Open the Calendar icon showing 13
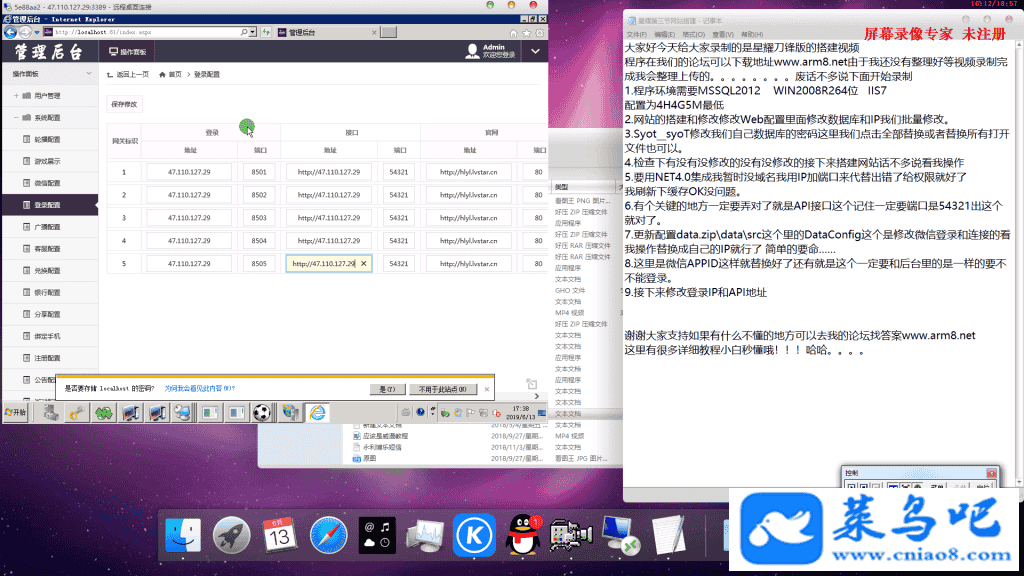This screenshot has height=576, width=1024. click(x=280, y=535)
